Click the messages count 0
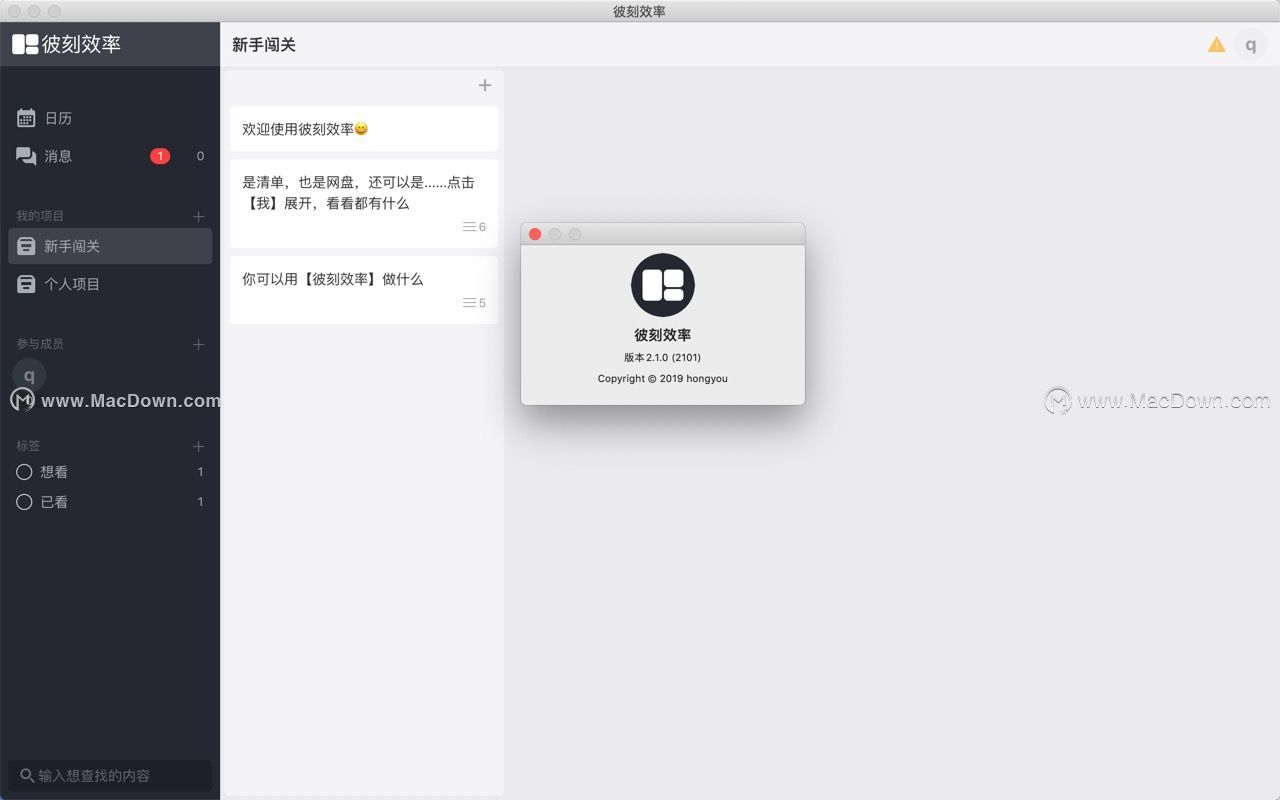Image resolution: width=1280 pixels, height=800 pixels. point(200,156)
